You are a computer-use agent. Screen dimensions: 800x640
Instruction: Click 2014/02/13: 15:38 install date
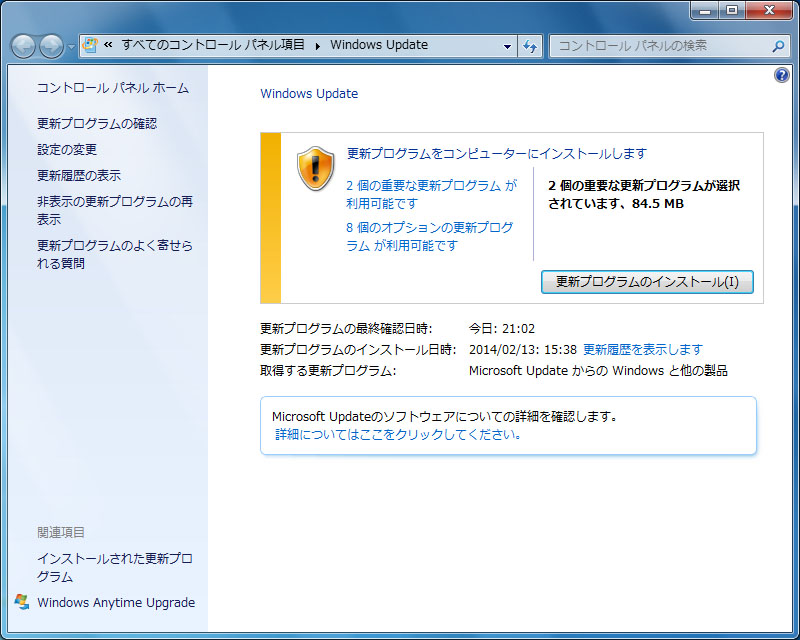pos(522,350)
